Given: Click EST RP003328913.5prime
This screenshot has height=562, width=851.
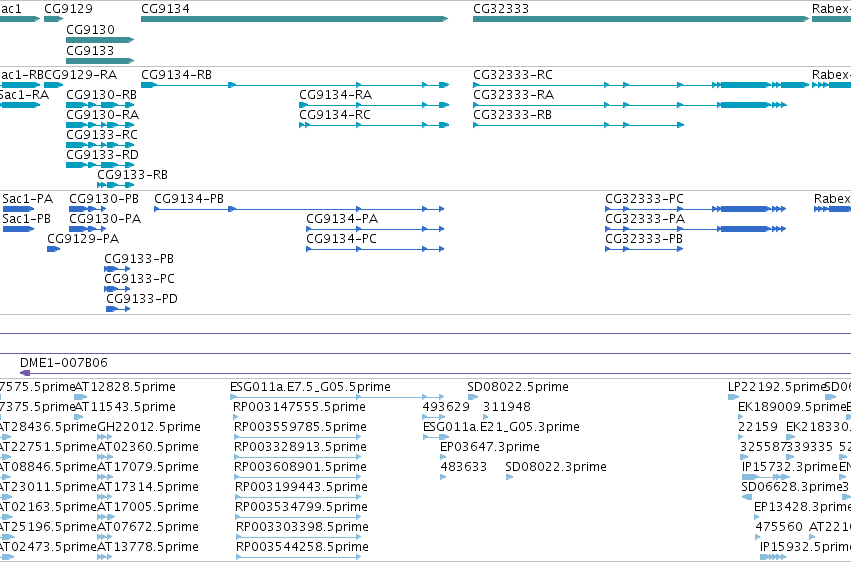Looking at the screenshot, I should point(300,448).
